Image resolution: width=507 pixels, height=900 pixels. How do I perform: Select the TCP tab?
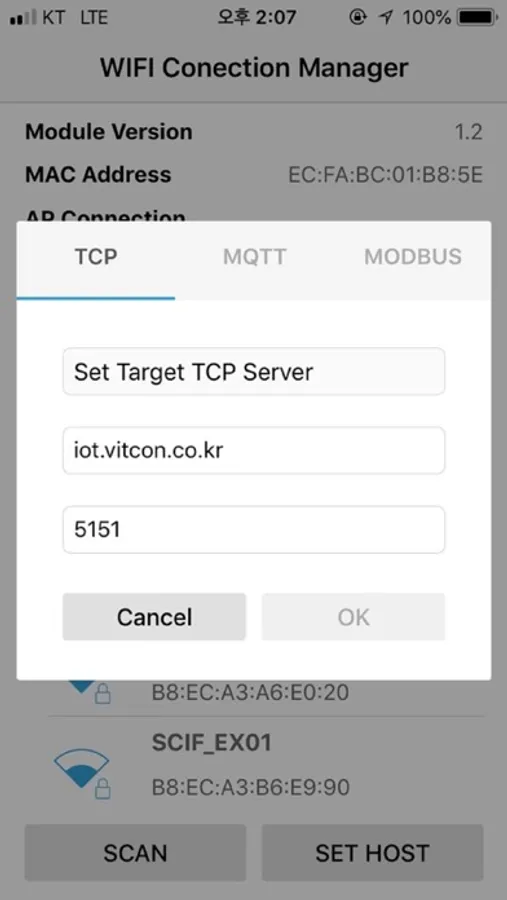point(96,259)
